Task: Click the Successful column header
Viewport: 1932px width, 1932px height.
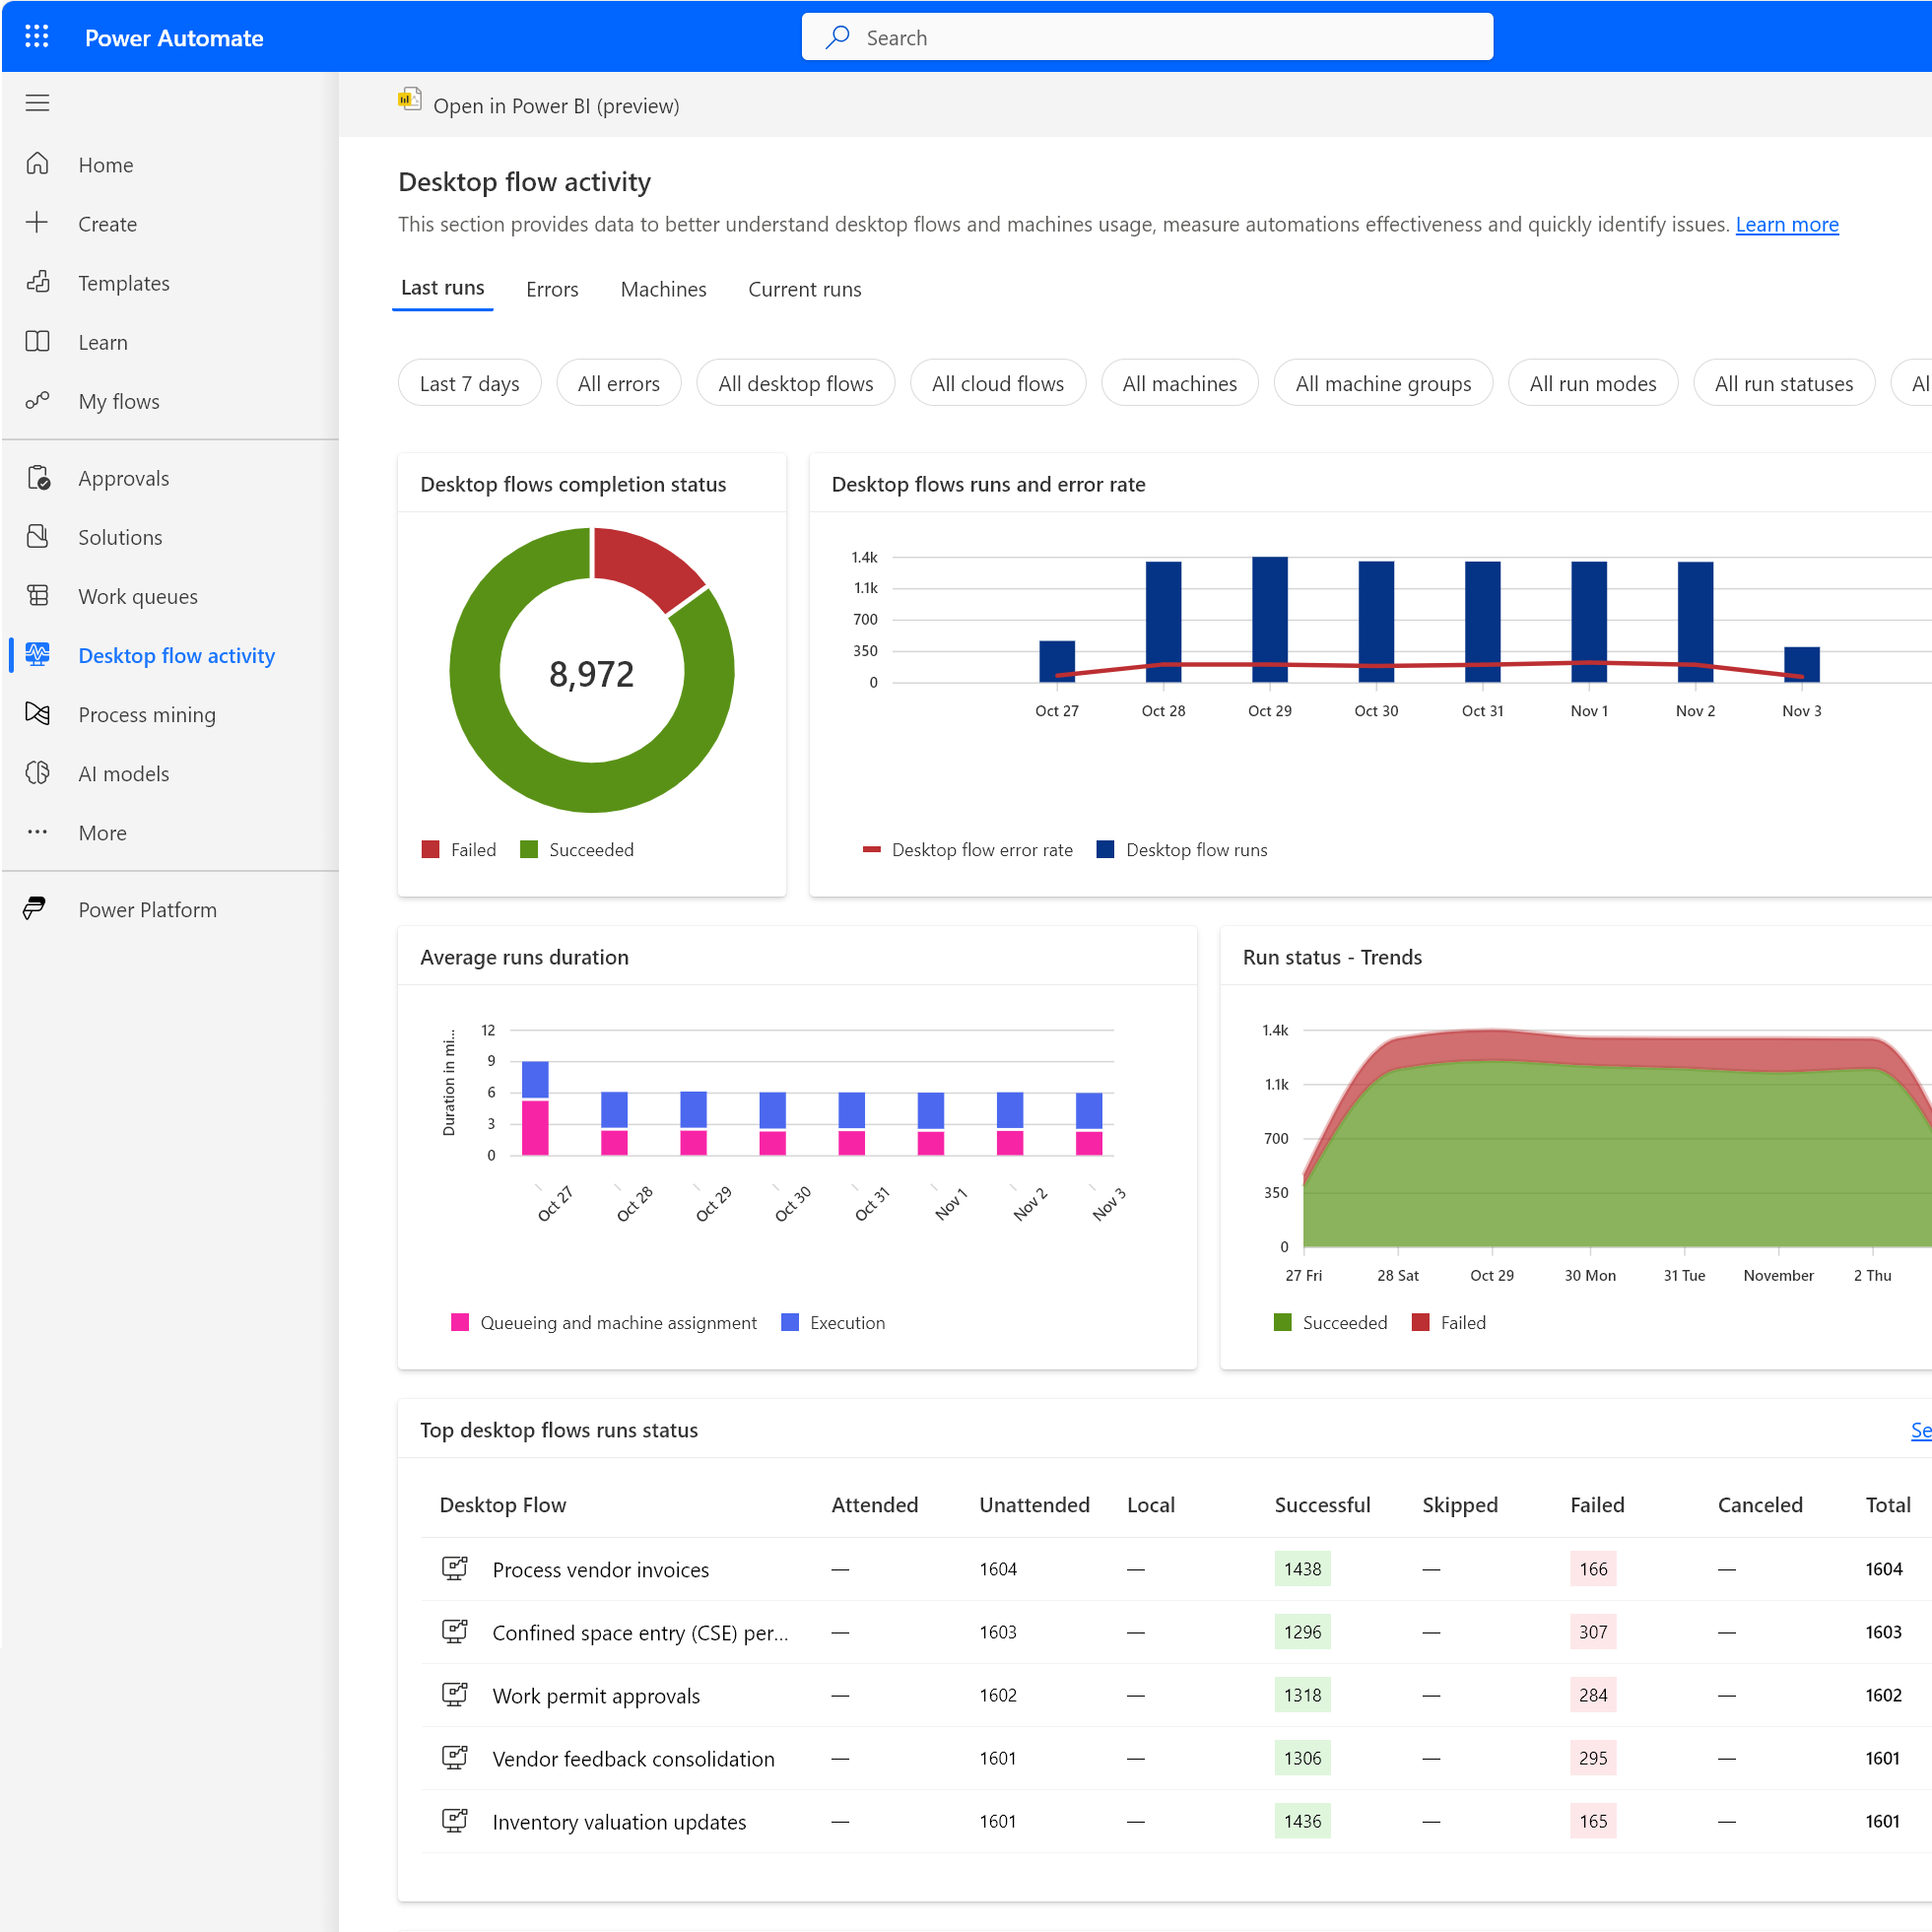Action: point(1322,1504)
